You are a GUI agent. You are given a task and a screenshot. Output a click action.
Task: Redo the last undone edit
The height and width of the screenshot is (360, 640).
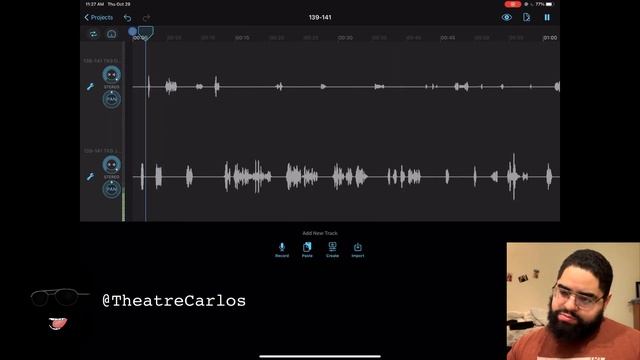pyautogui.click(x=146, y=18)
